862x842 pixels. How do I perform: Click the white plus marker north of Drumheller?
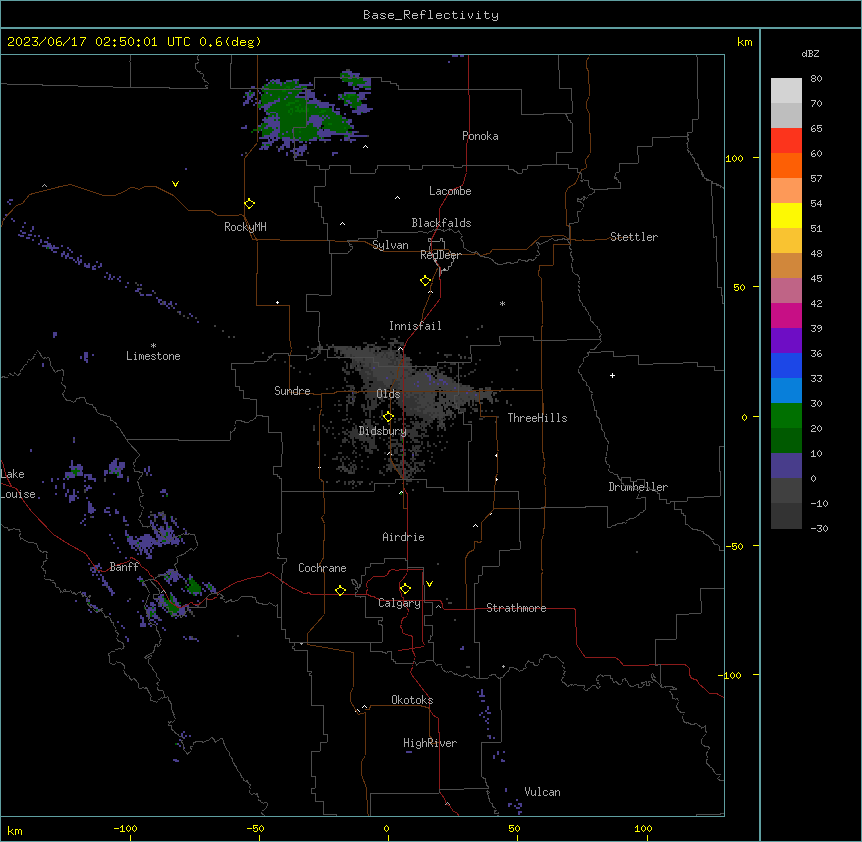612,375
